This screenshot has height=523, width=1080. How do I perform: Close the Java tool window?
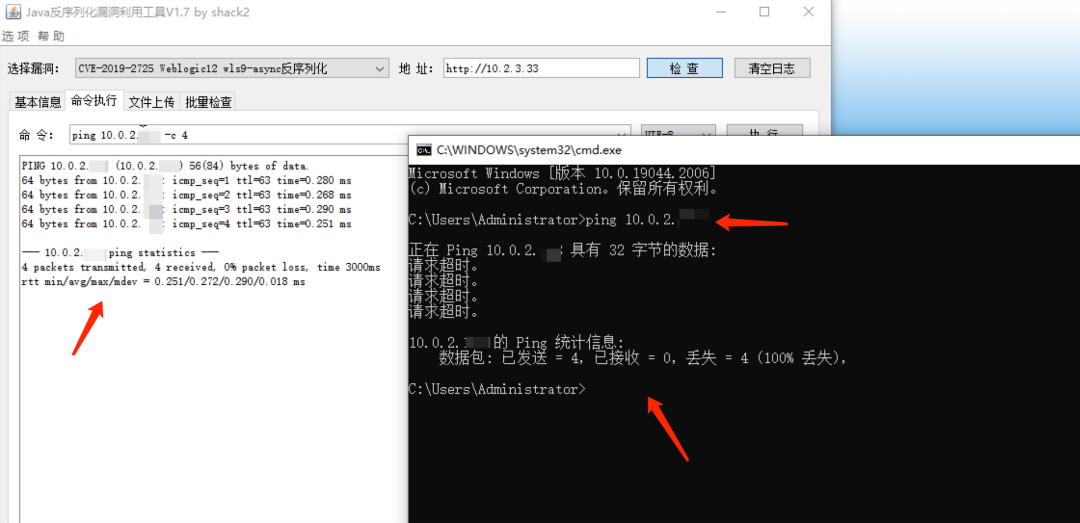809,12
